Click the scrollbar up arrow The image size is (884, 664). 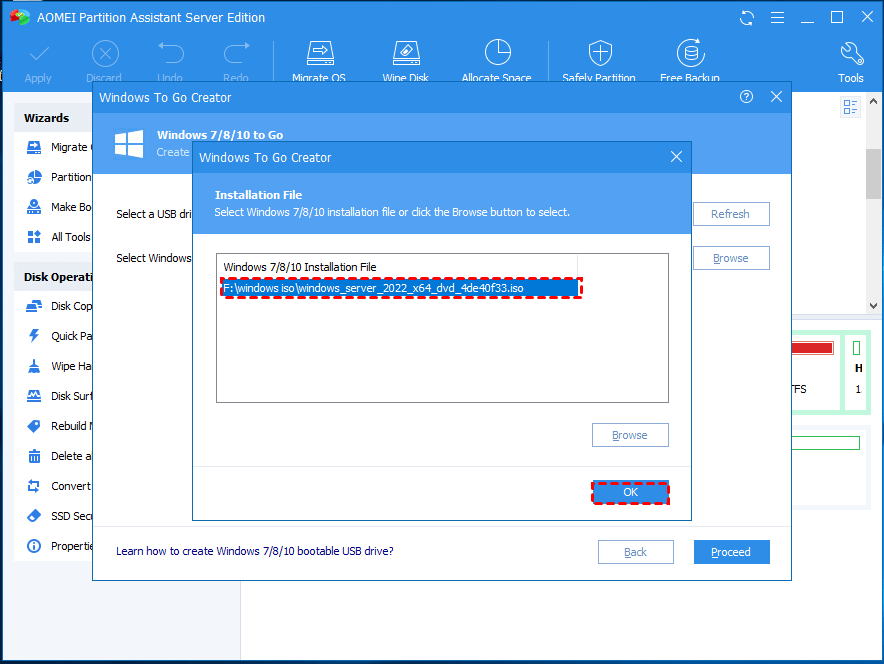[873, 101]
